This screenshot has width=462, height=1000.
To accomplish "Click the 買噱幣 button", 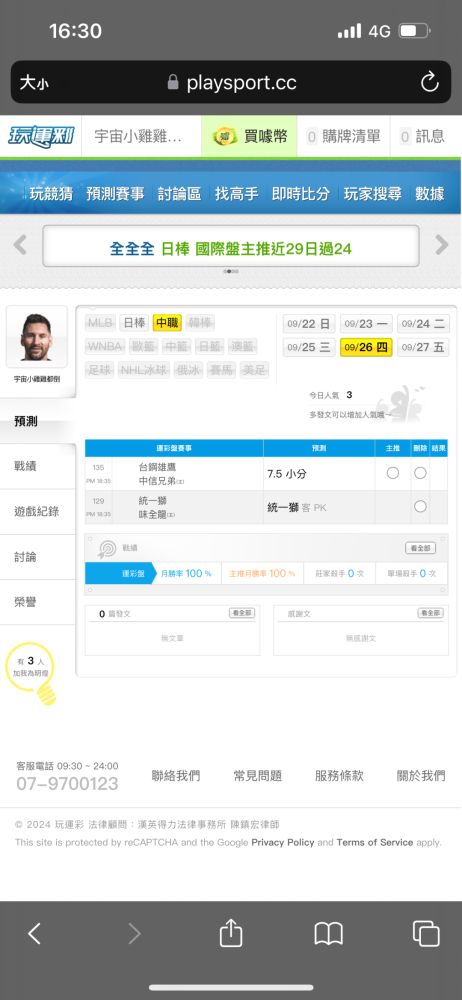I will coord(250,136).
